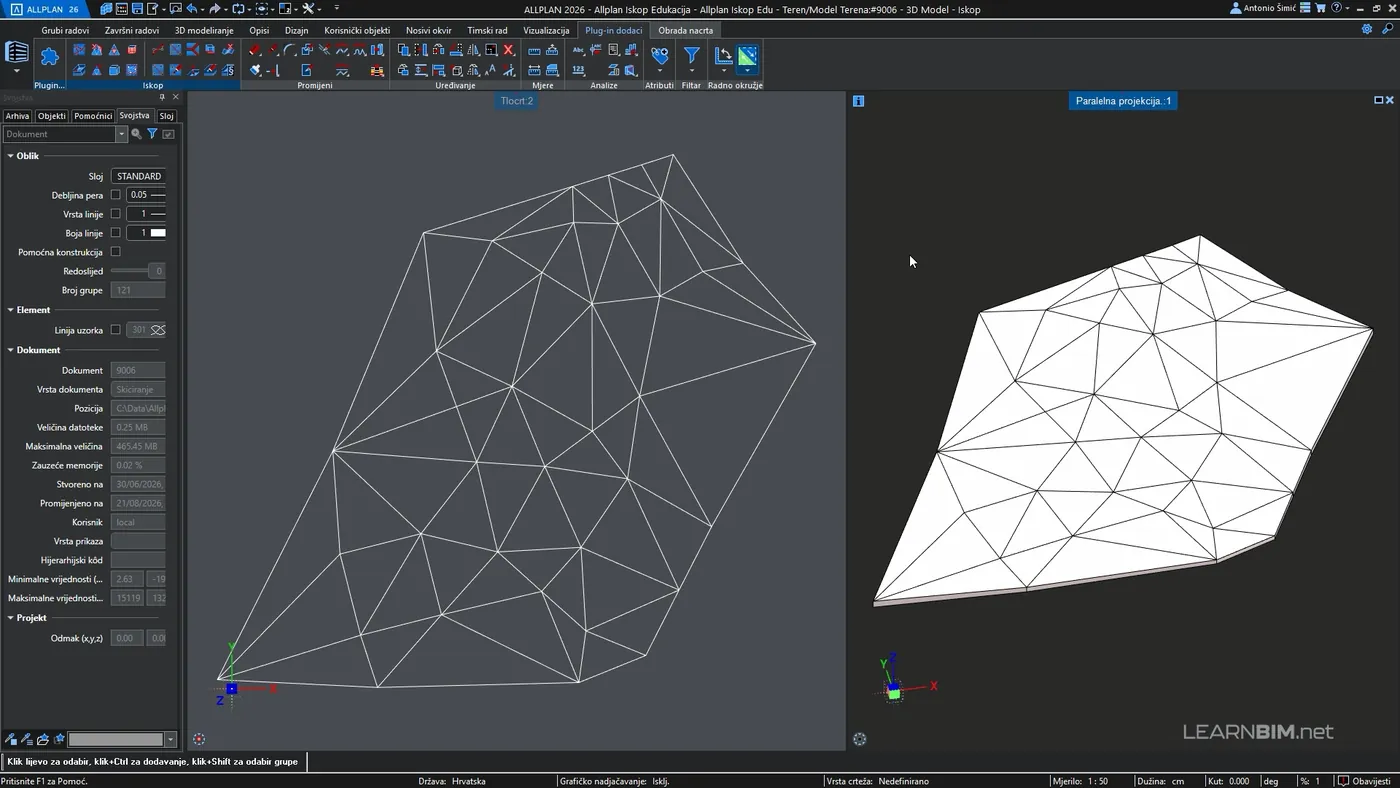This screenshot has height=788, width=1400.
Task: Click the redo arrow in the title bar
Action: coord(214,9)
